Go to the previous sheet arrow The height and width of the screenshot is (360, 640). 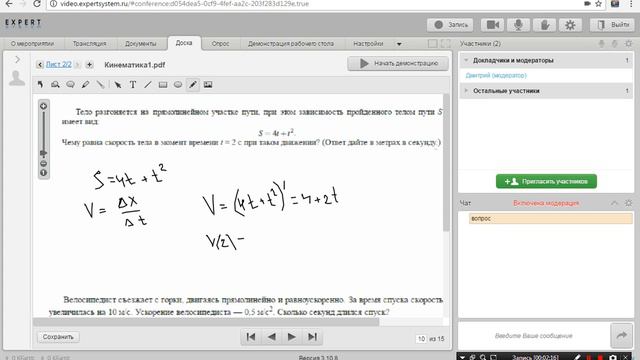pos(40,64)
